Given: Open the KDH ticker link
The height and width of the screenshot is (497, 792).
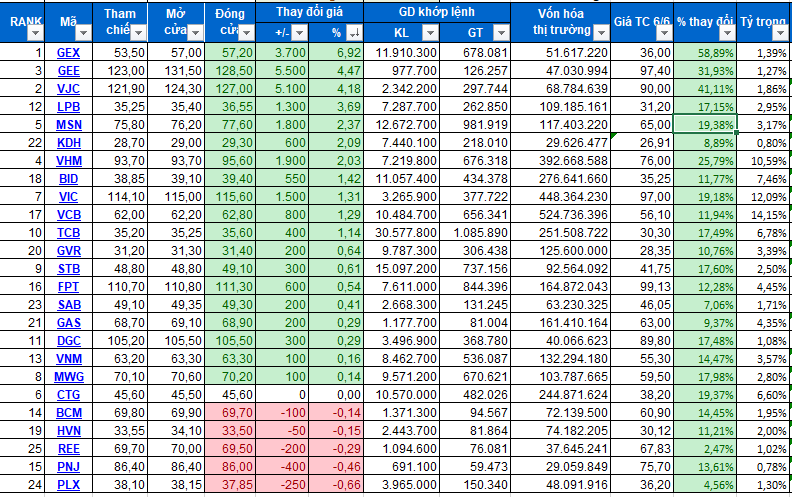Looking at the screenshot, I should [x=69, y=143].
